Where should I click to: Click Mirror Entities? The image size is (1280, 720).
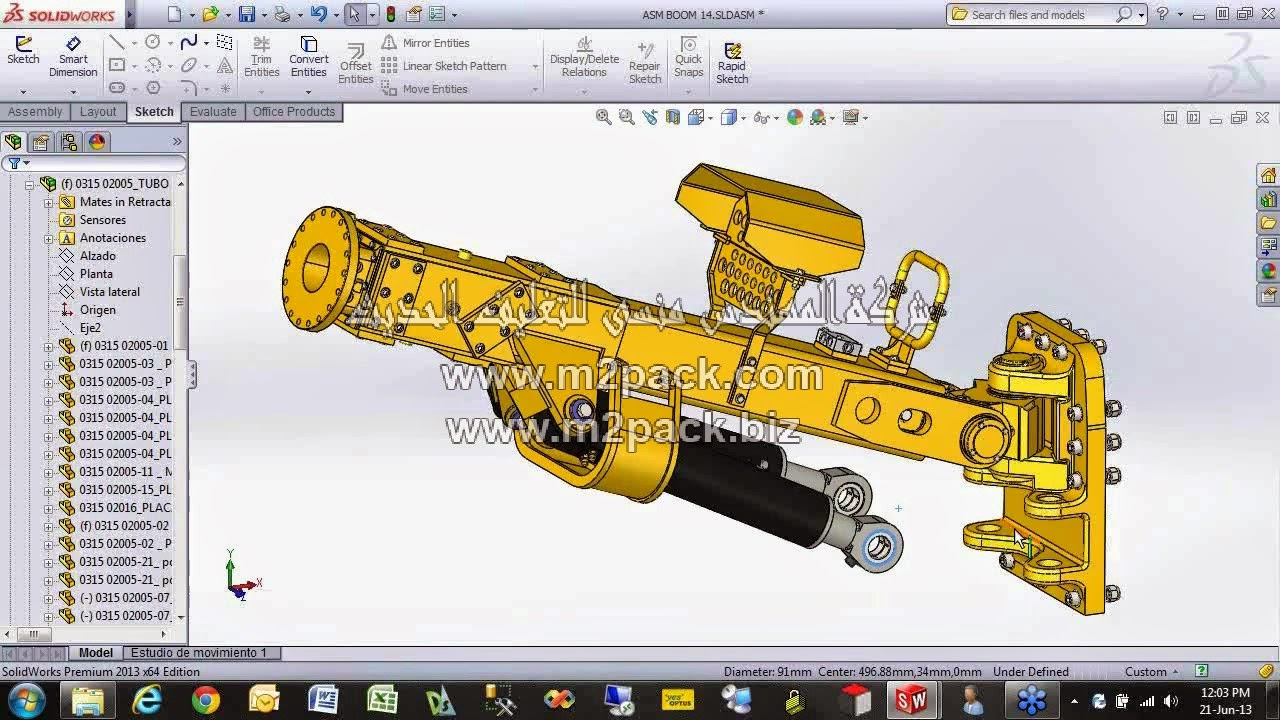click(426, 43)
